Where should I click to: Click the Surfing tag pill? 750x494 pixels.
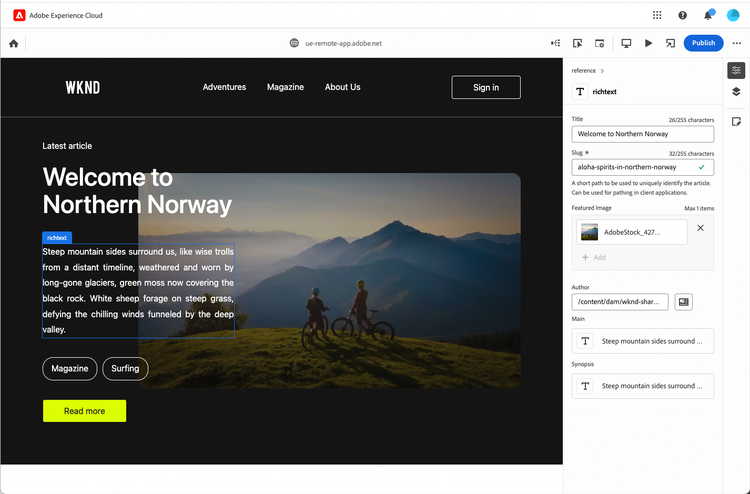(x=125, y=369)
